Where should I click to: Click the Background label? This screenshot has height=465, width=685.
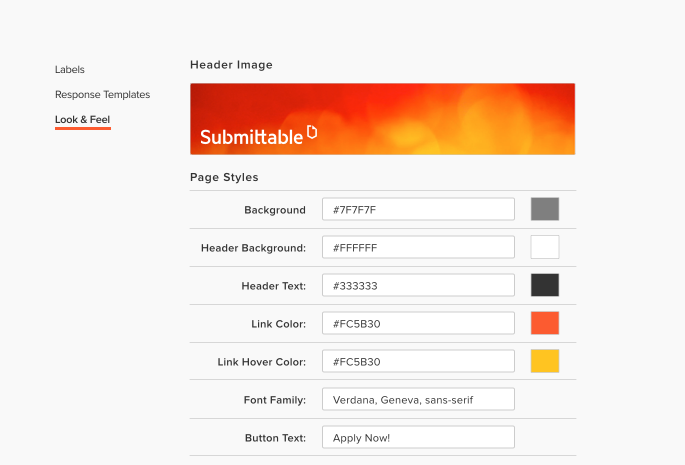[275, 210]
